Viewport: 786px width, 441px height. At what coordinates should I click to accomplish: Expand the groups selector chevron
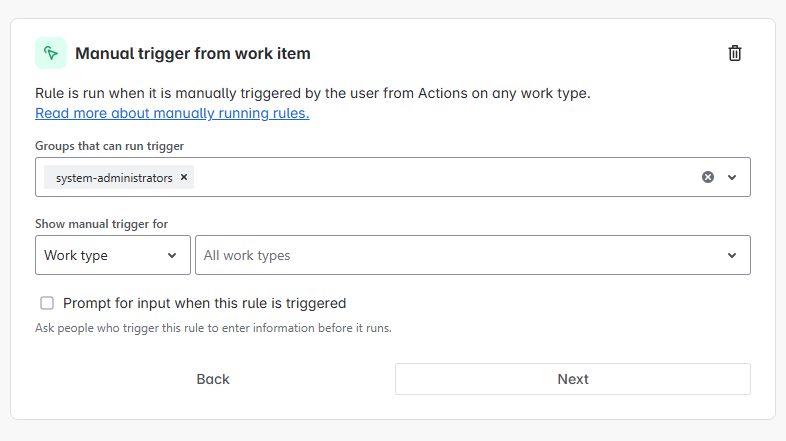click(x=732, y=177)
